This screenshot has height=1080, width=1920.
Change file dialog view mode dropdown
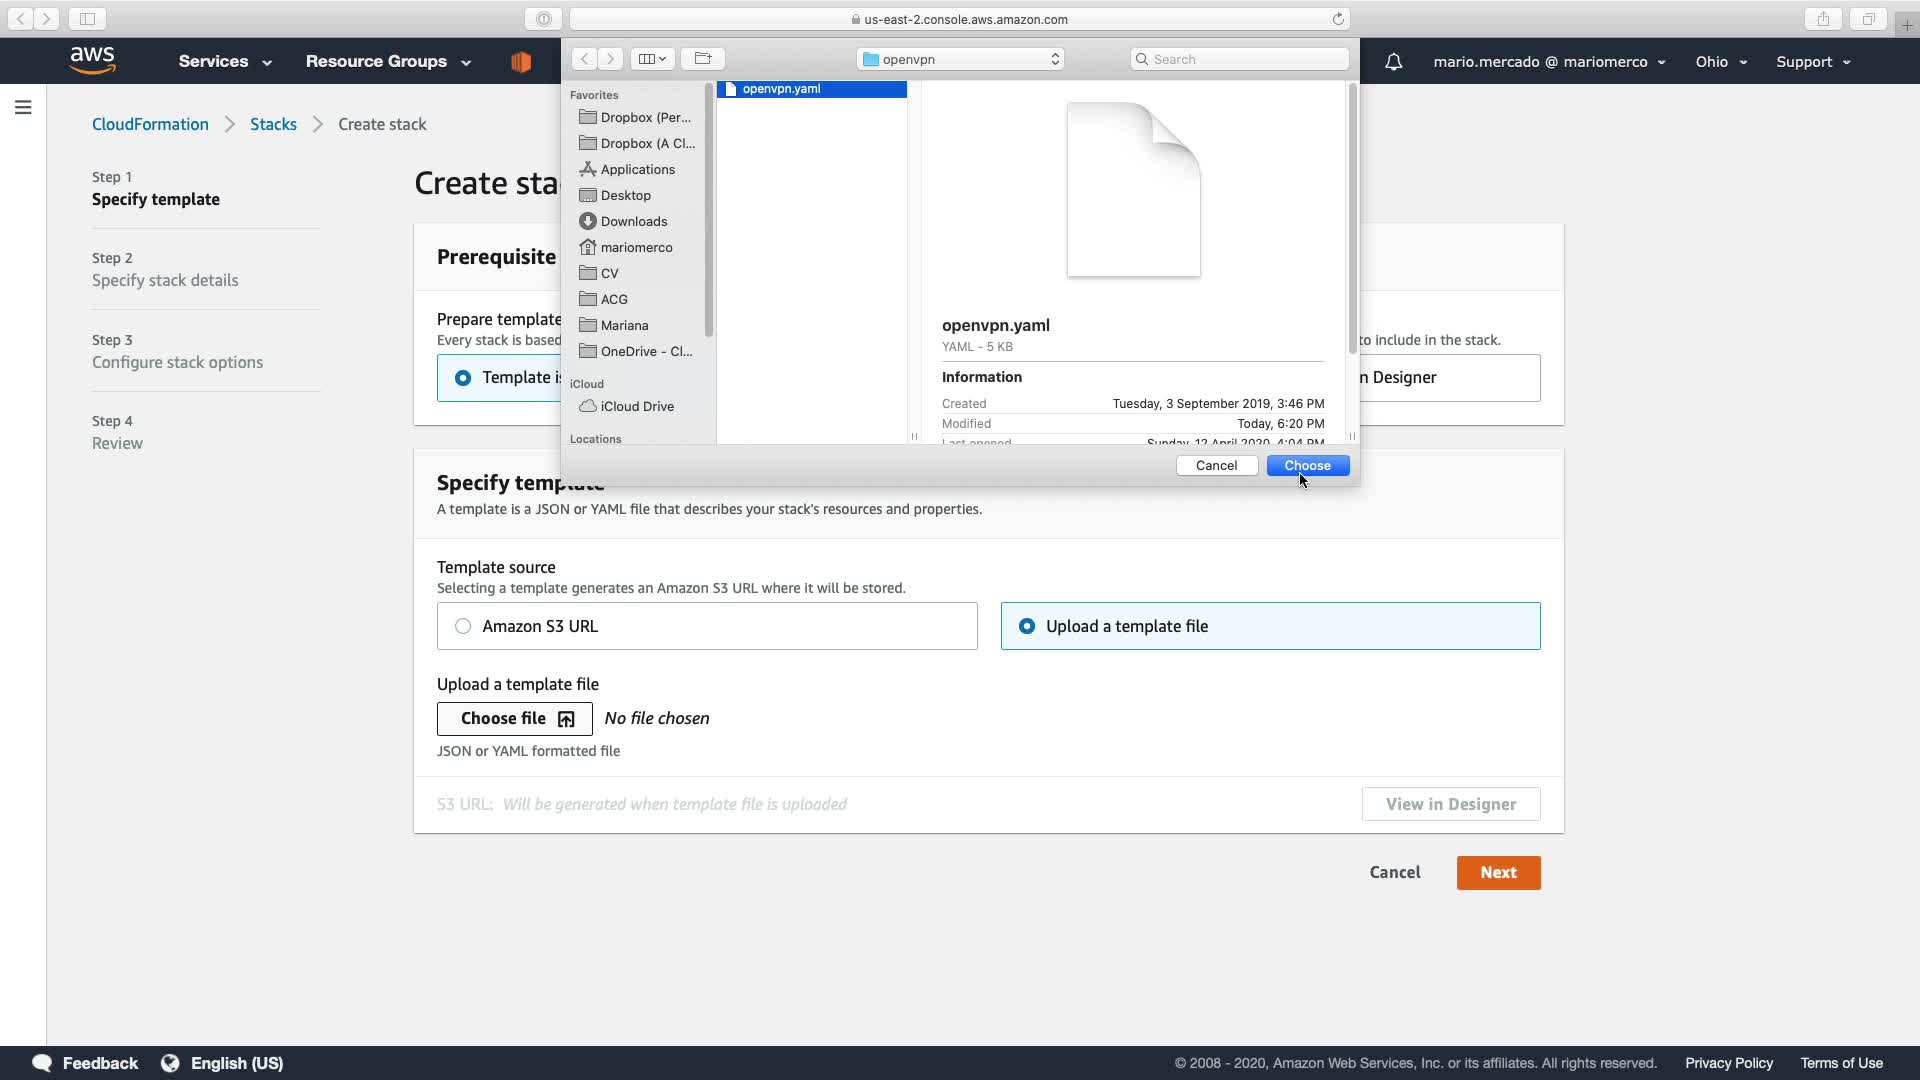coord(651,59)
